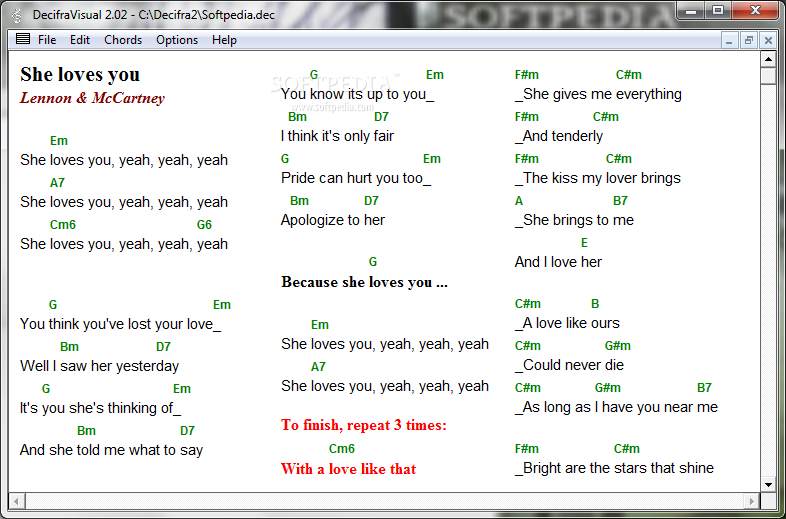Minimize the inner document window
The width and height of the screenshot is (786, 519).
(x=729, y=41)
